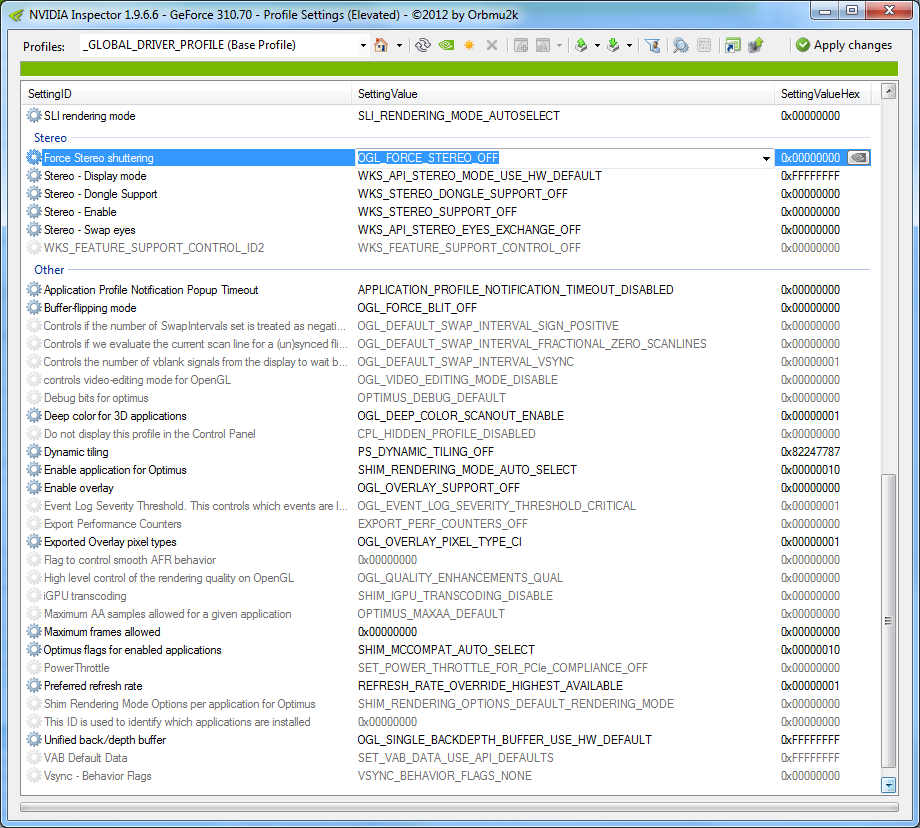Image resolution: width=920 pixels, height=828 pixels.
Task: Click the gear icon for Enable overlay
Action: coord(35,488)
